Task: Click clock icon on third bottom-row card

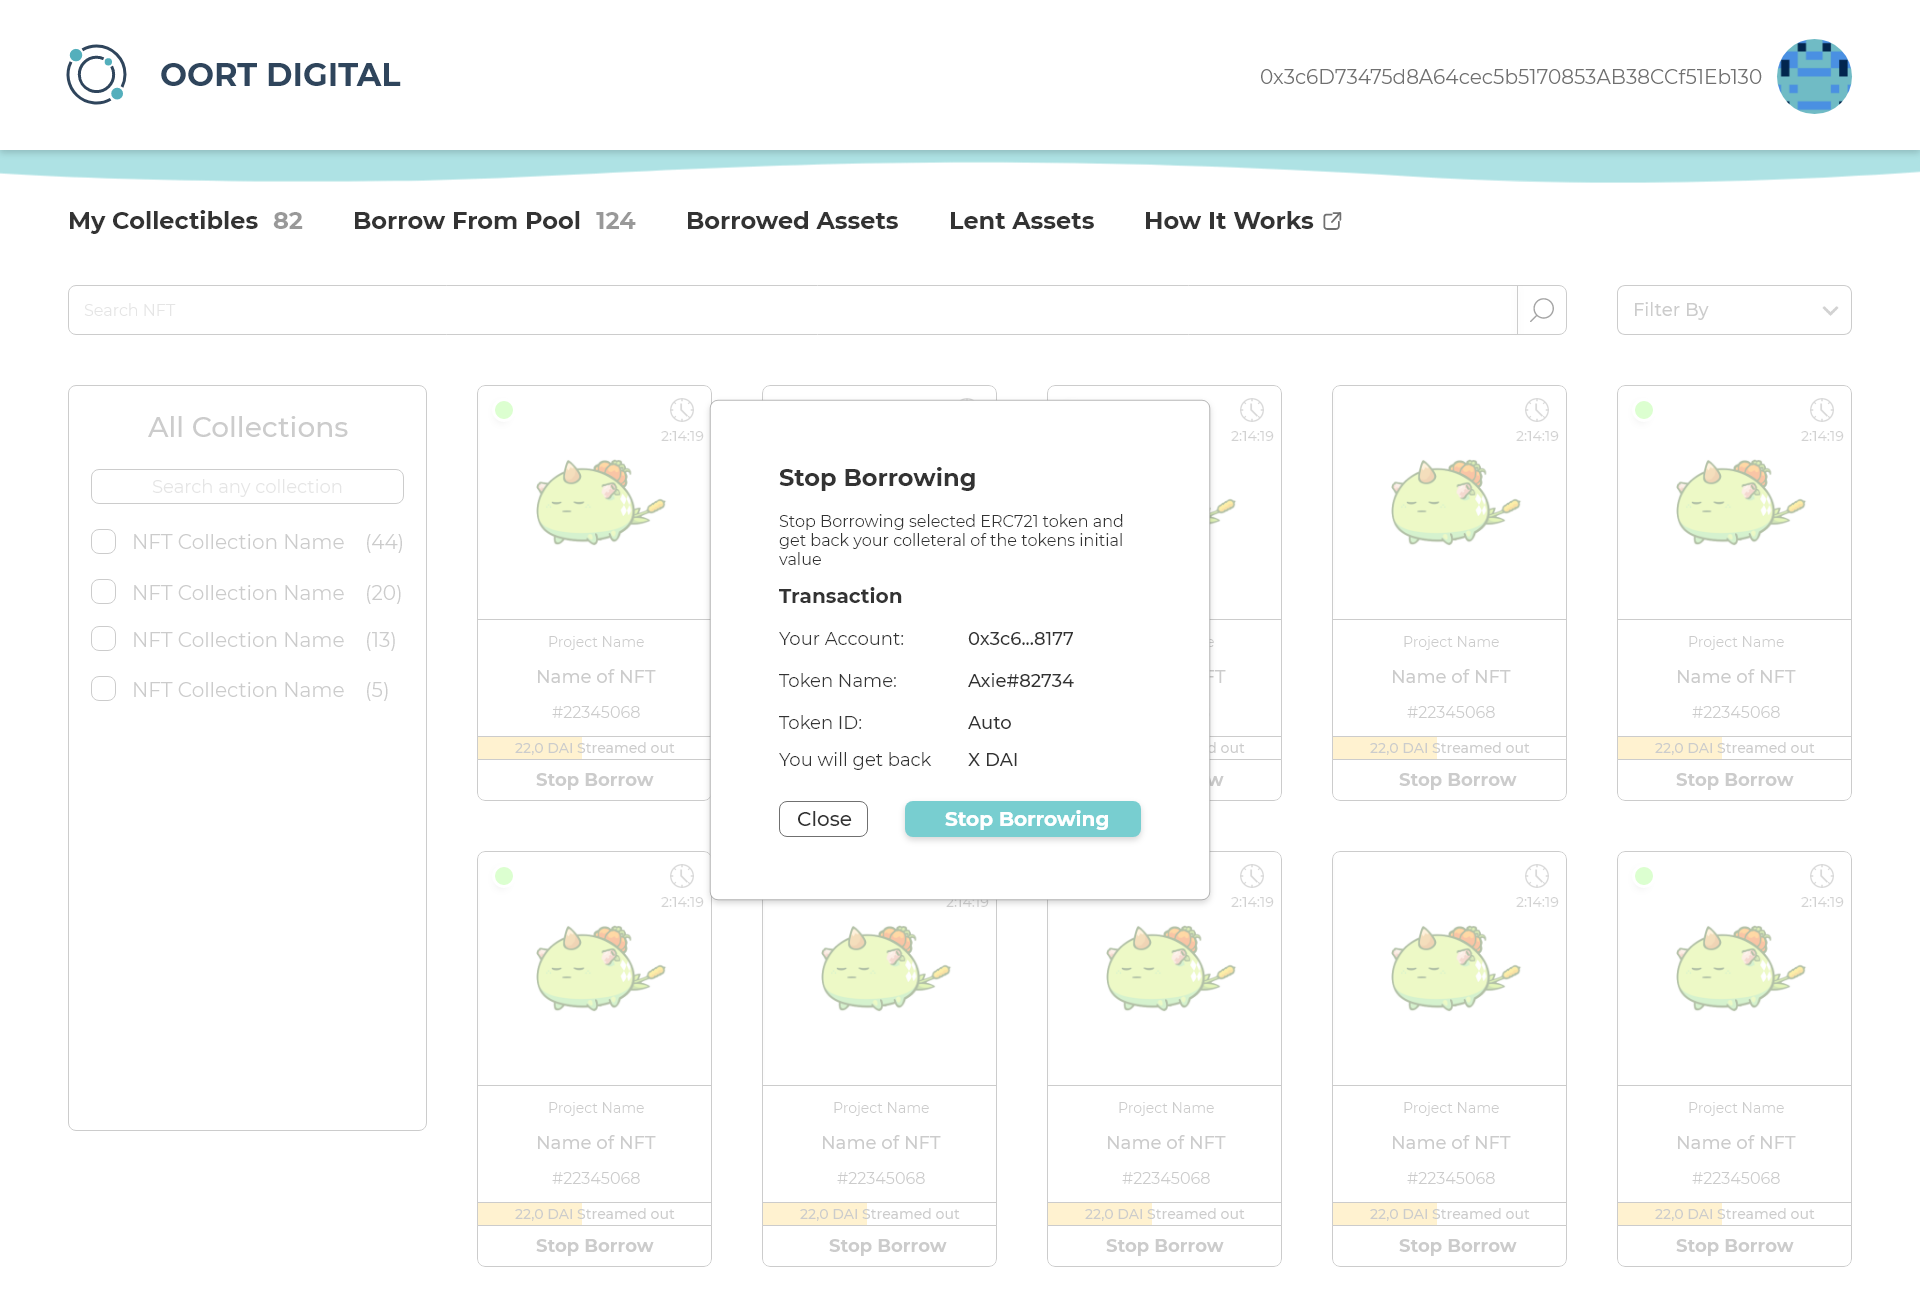Action: [1252, 876]
